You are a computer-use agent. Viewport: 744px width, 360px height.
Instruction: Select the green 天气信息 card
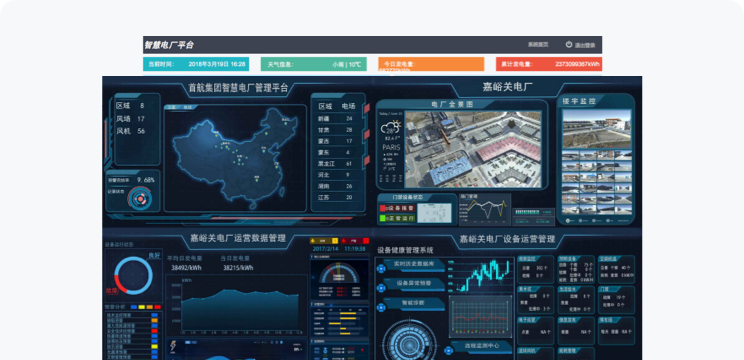pyautogui.click(x=314, y=64)
